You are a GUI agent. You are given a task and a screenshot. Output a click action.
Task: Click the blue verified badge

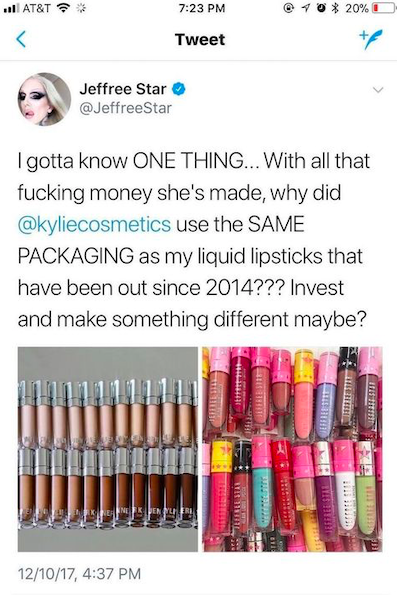[179, 89]
